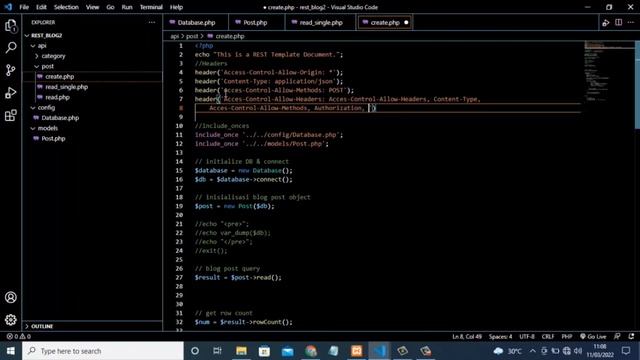The image size is (640, 360).
Task: Click the volume speaker tray icon
Action: (x=578, y=351)
